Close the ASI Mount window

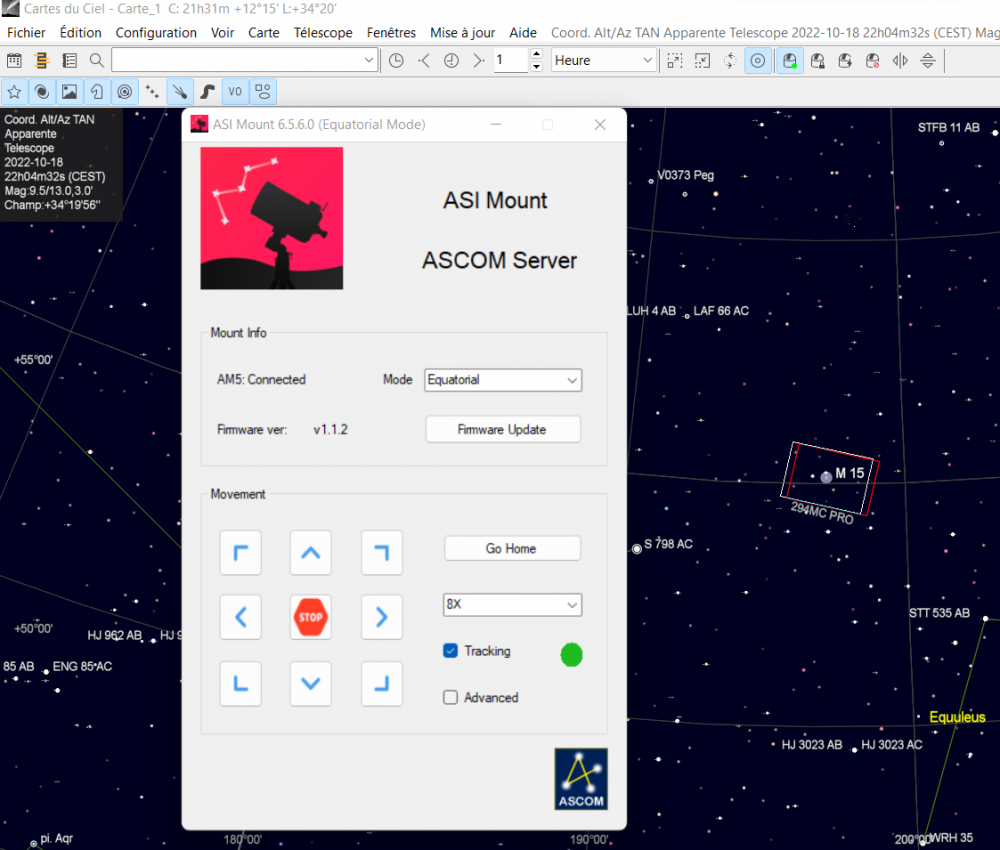tap(599, 124)
